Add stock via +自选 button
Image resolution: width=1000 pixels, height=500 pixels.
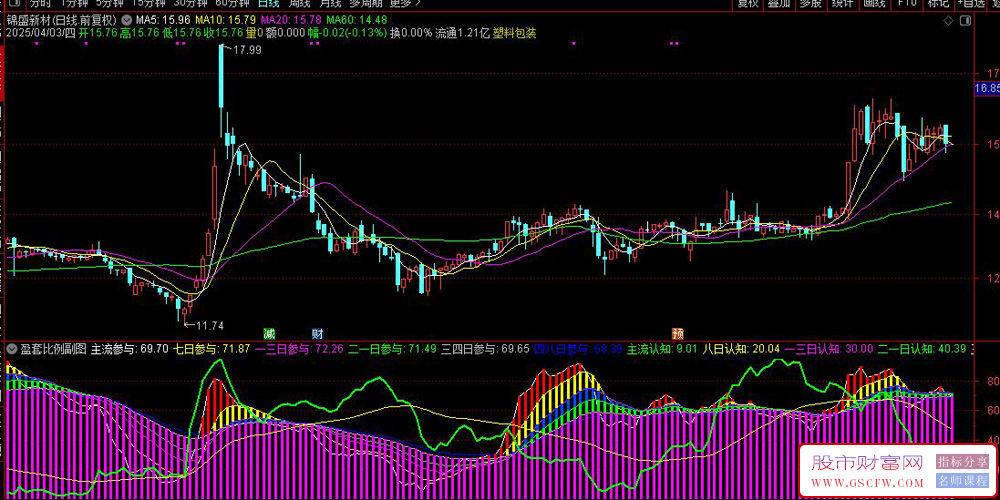click(x=968, y=3)
